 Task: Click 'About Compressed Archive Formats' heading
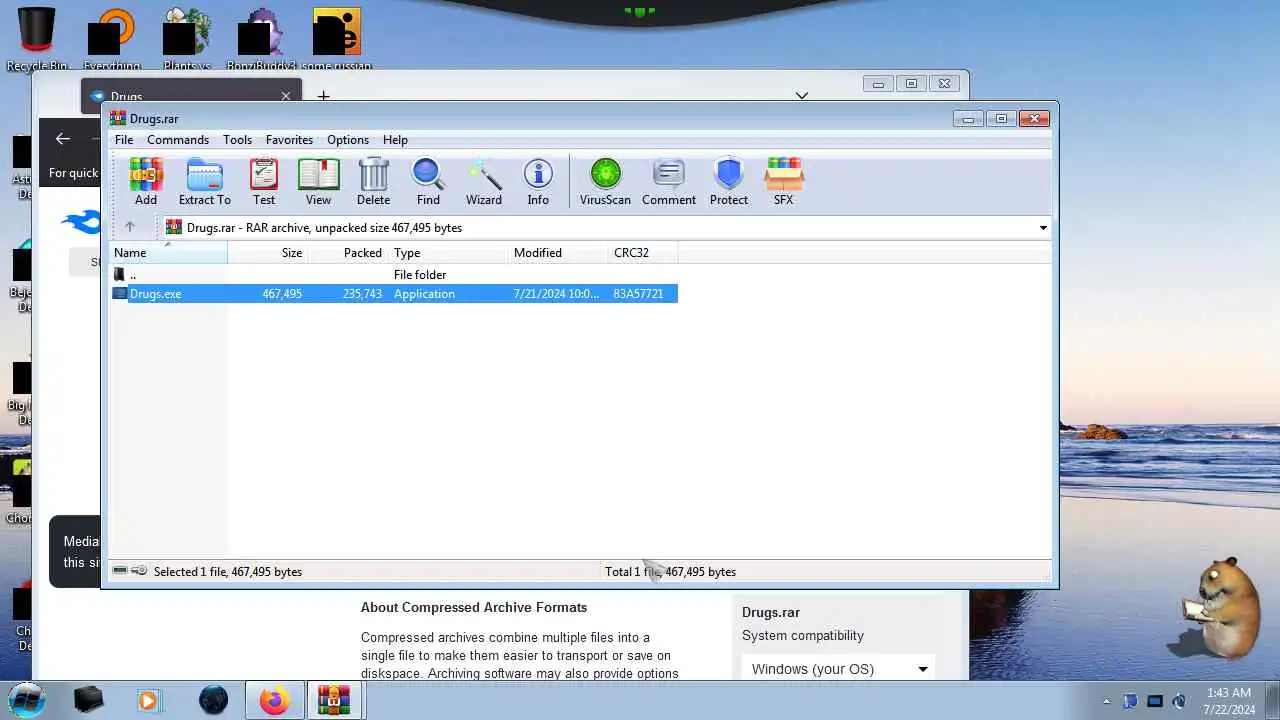pos(474,607)
